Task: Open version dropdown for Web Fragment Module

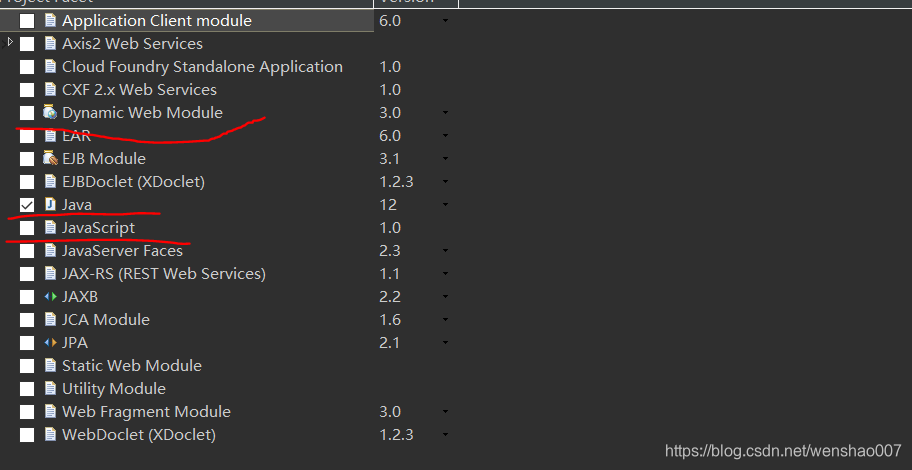Action: coord(445,411)
